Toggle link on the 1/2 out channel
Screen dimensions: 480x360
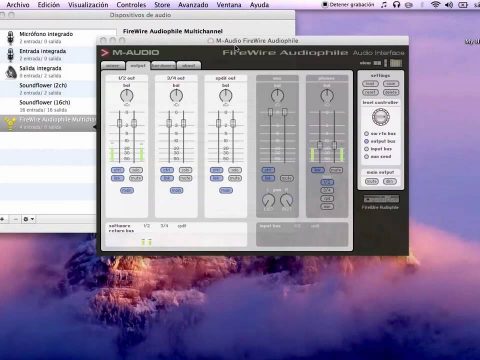tap(117, 178)
